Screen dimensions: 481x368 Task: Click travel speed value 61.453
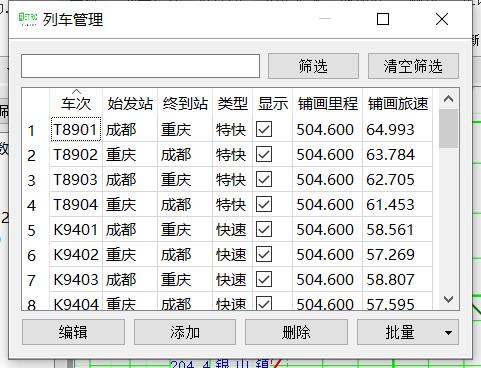click(390, 204)
